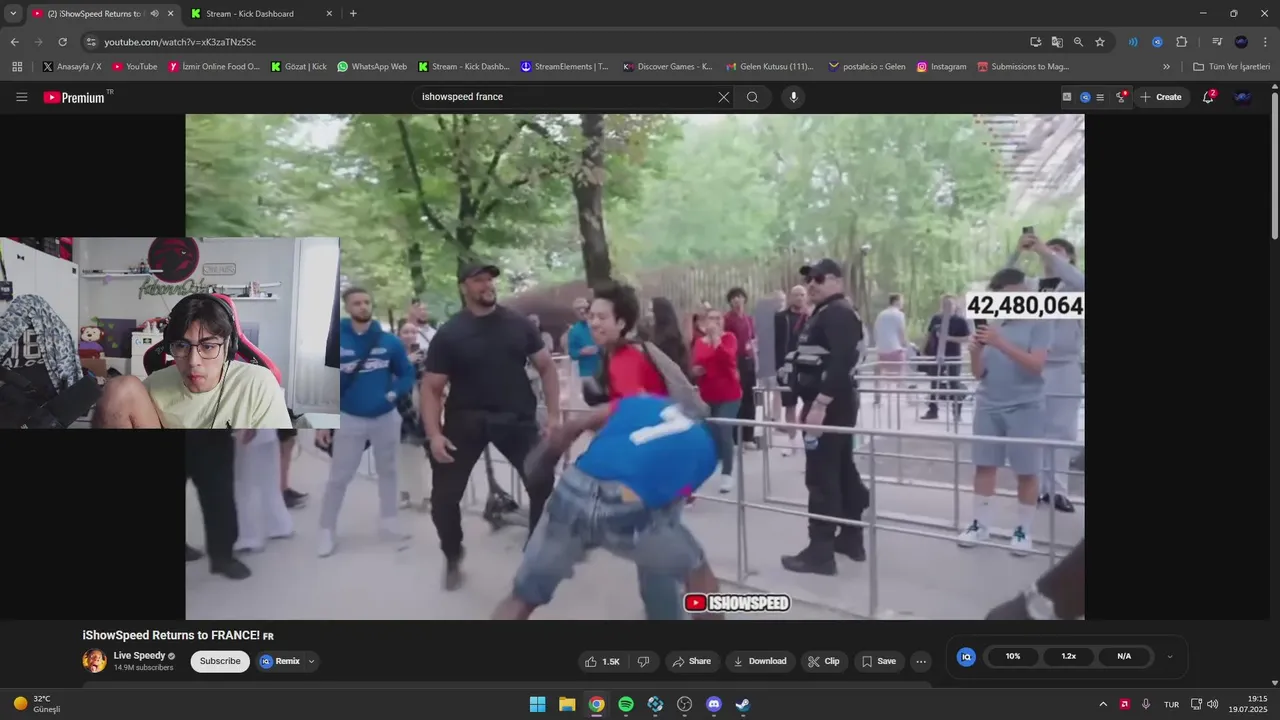The height and width of the screenshot is (720, 1280).
Task: Select the N/A vidIQ stat pill
Action: [1124, 656]
